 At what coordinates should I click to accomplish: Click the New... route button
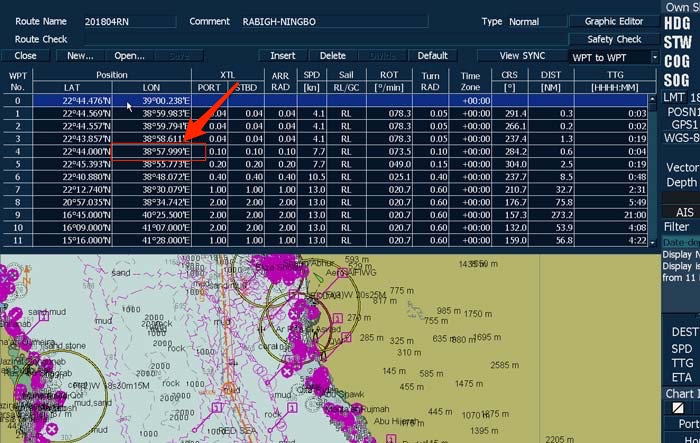click(x=80, y=56)
